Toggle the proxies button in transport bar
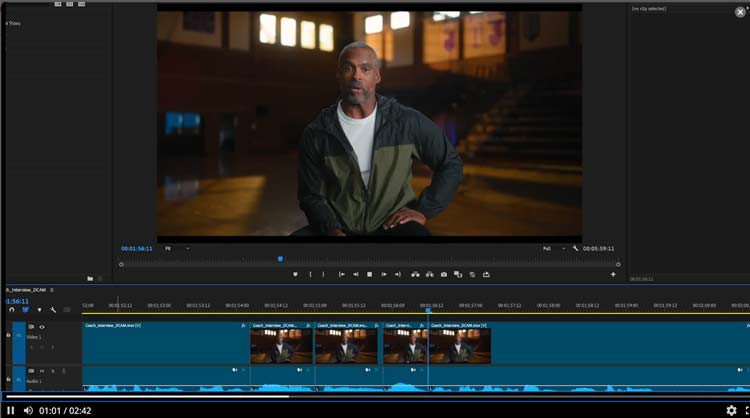The width and height of the screenshot is (750, 418). pos(472,275)
